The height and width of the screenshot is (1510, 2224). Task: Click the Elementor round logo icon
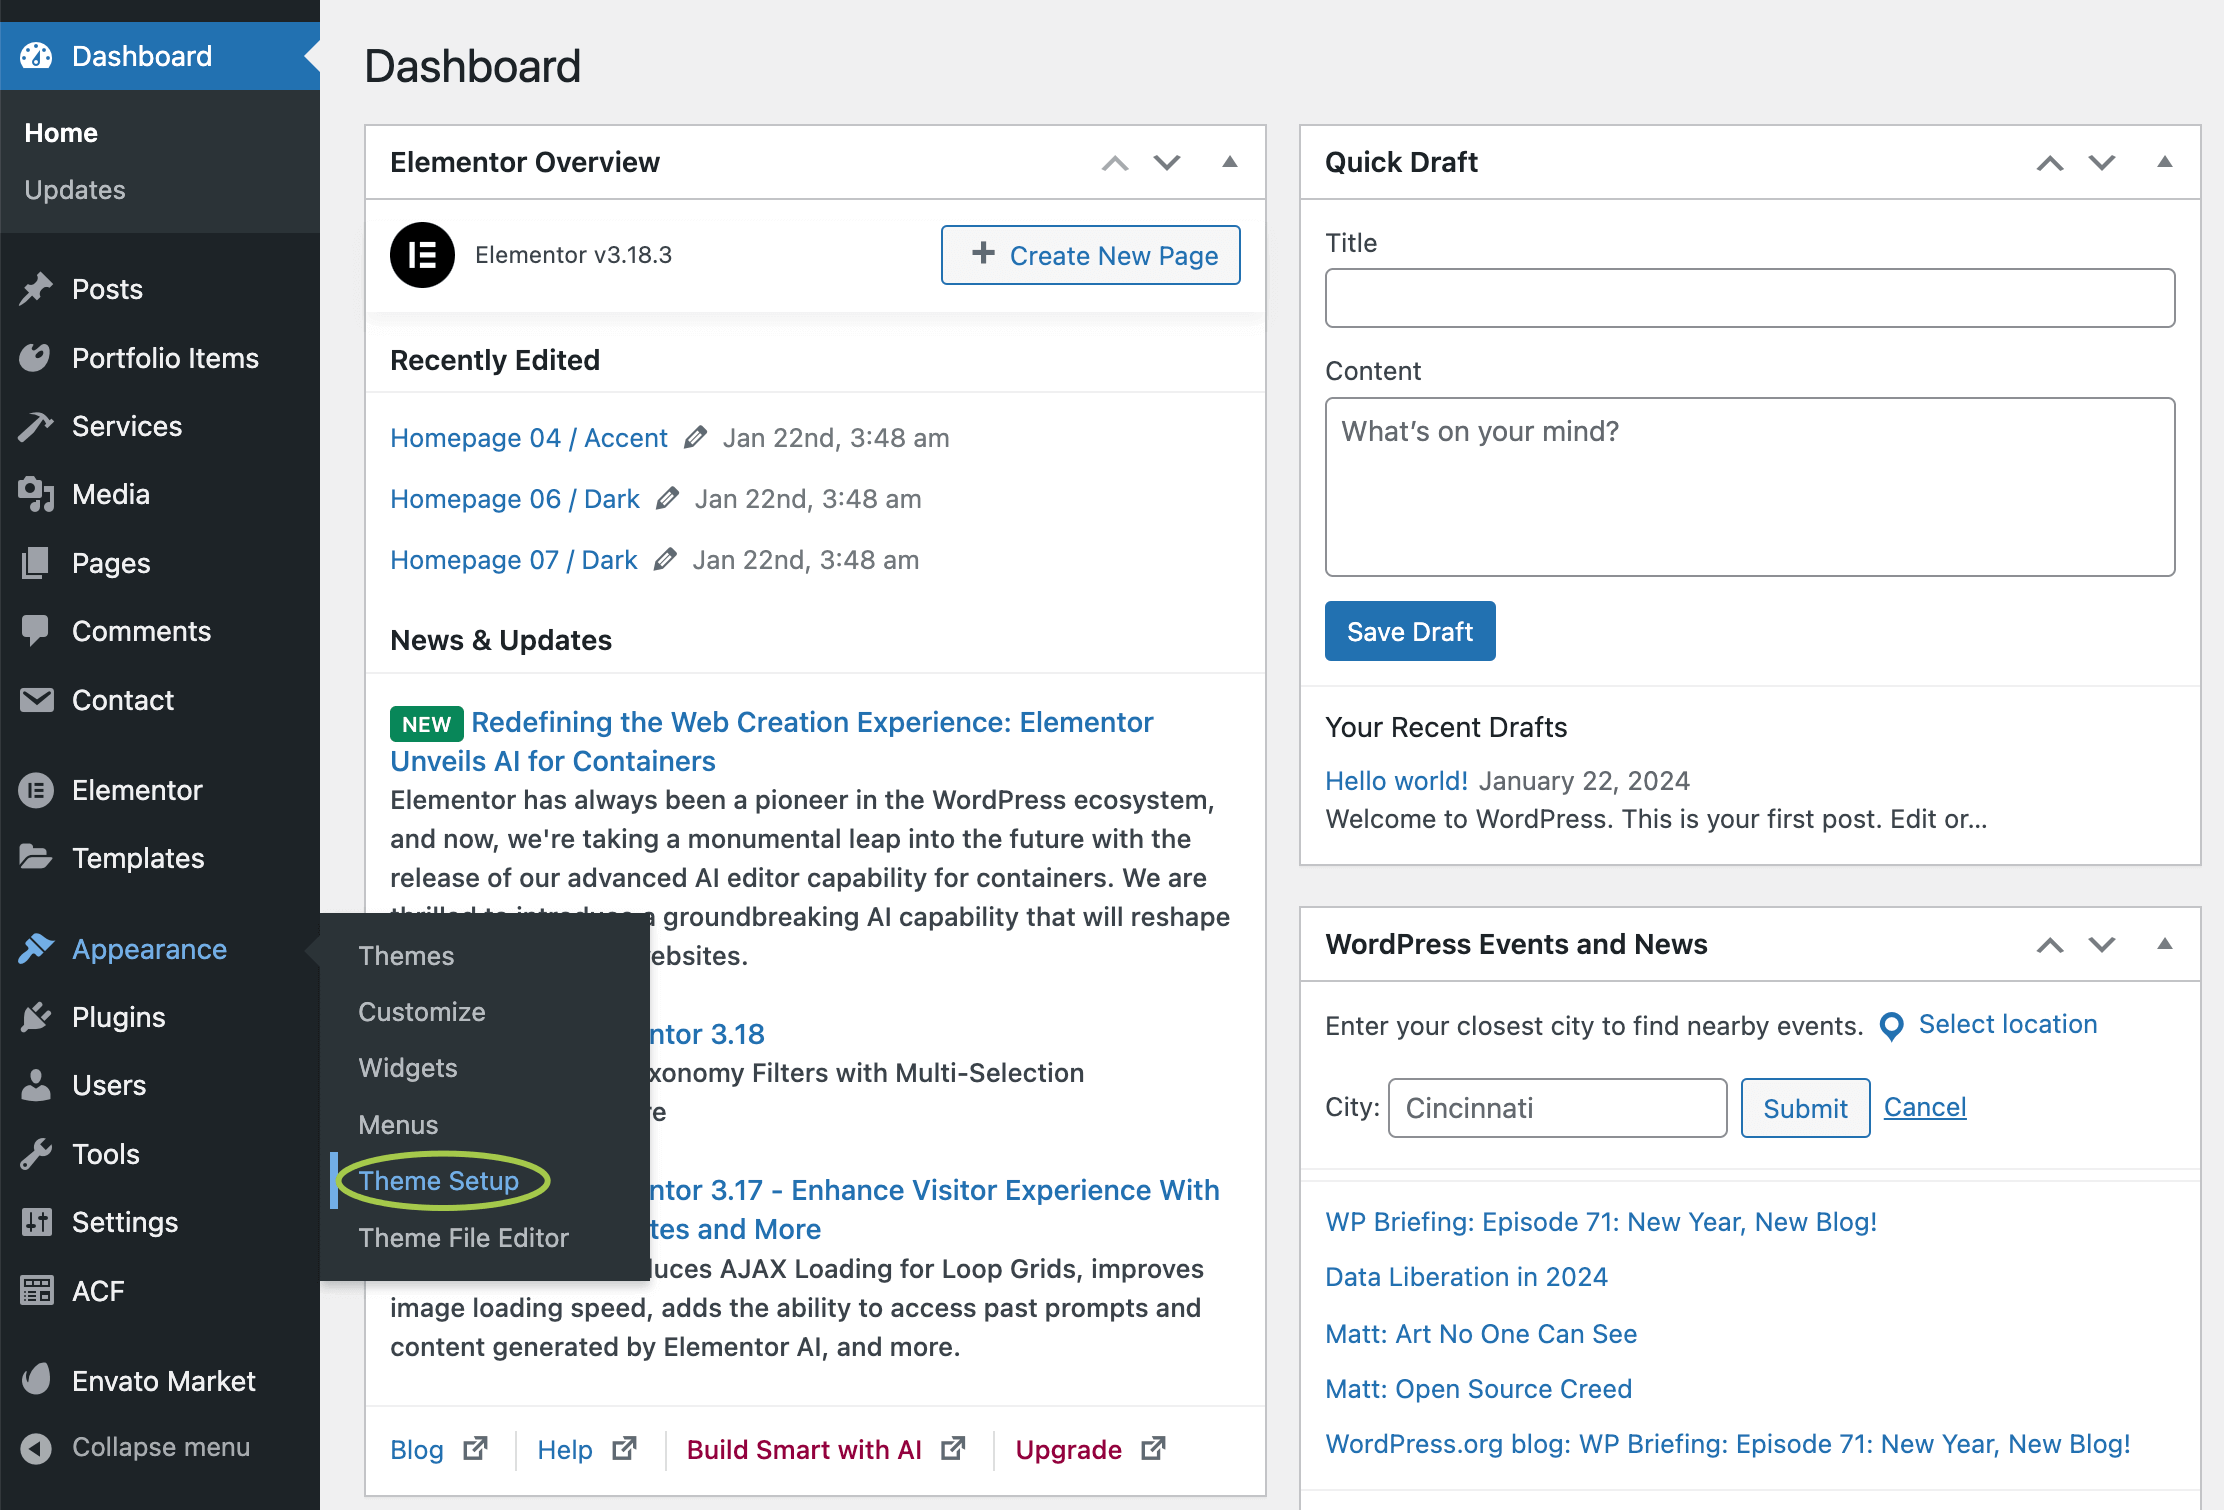click(x=422, y=255)
